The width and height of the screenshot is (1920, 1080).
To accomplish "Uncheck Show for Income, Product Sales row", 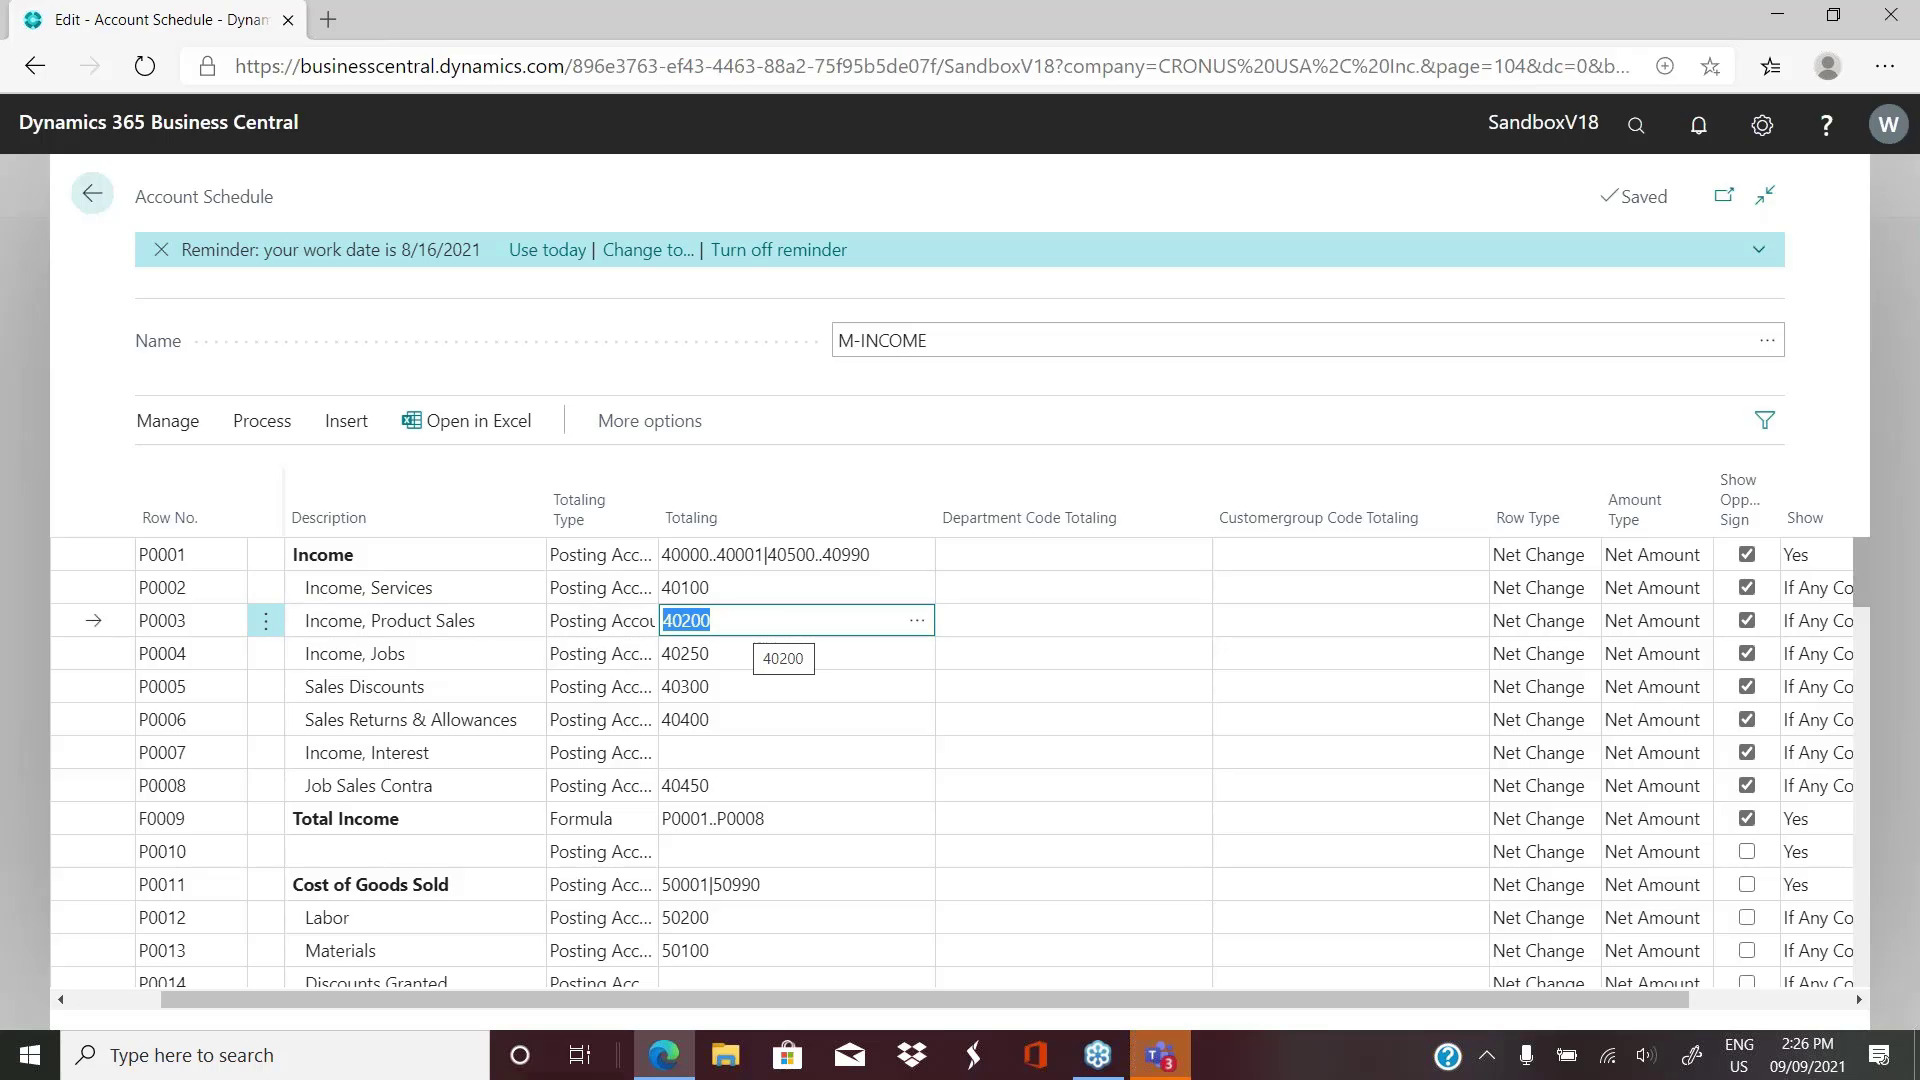I will click(1747, 620).
